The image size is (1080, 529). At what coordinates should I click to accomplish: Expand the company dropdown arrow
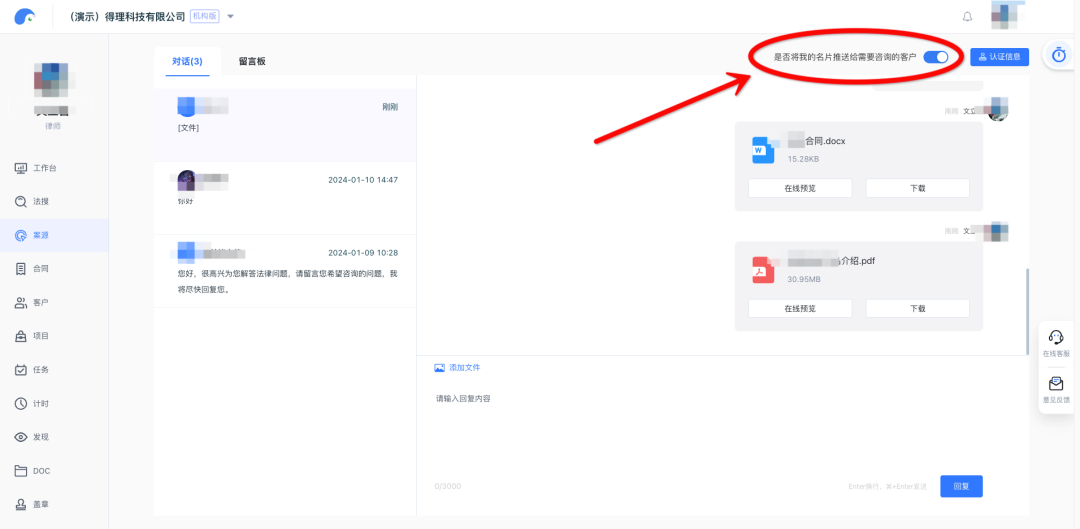pyautogui.click(x=231, y=17)
